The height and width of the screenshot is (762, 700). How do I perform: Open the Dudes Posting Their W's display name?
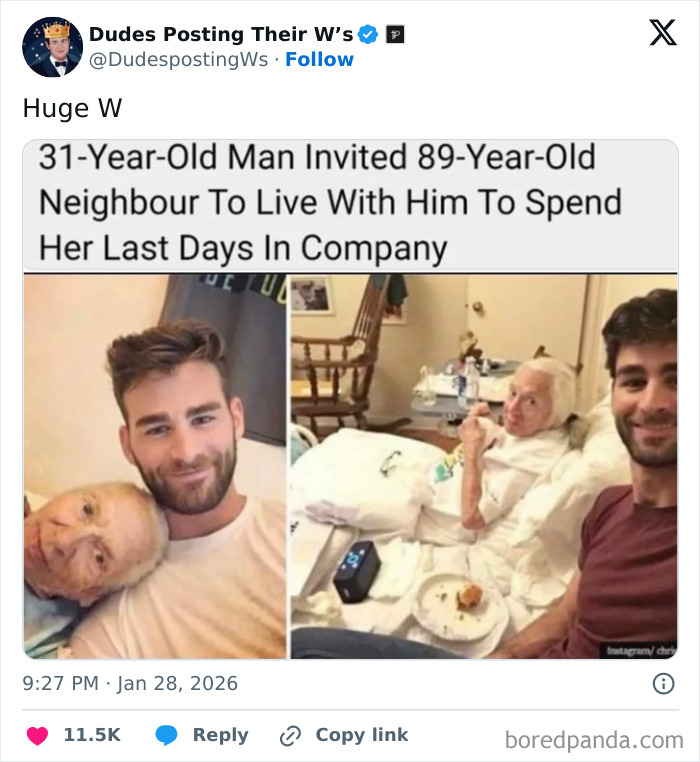220,34
